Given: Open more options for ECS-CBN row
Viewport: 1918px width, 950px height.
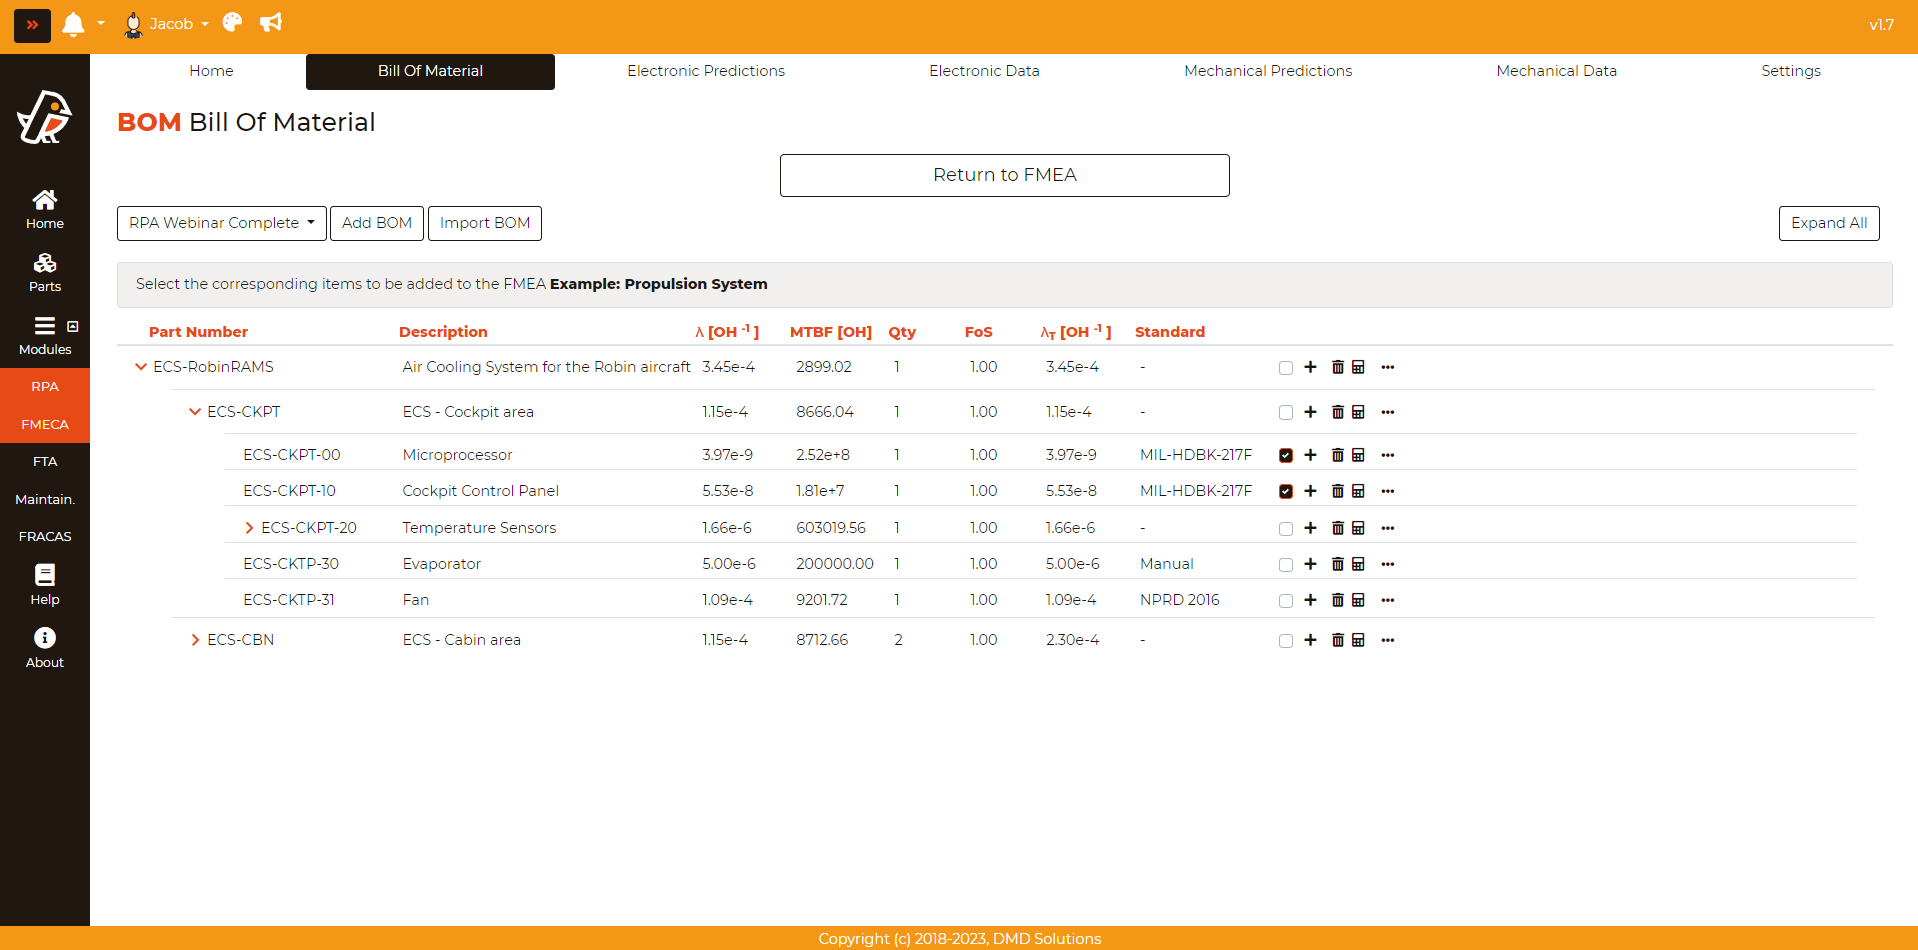Looking at the screenshot, I should click(1387, 640).
